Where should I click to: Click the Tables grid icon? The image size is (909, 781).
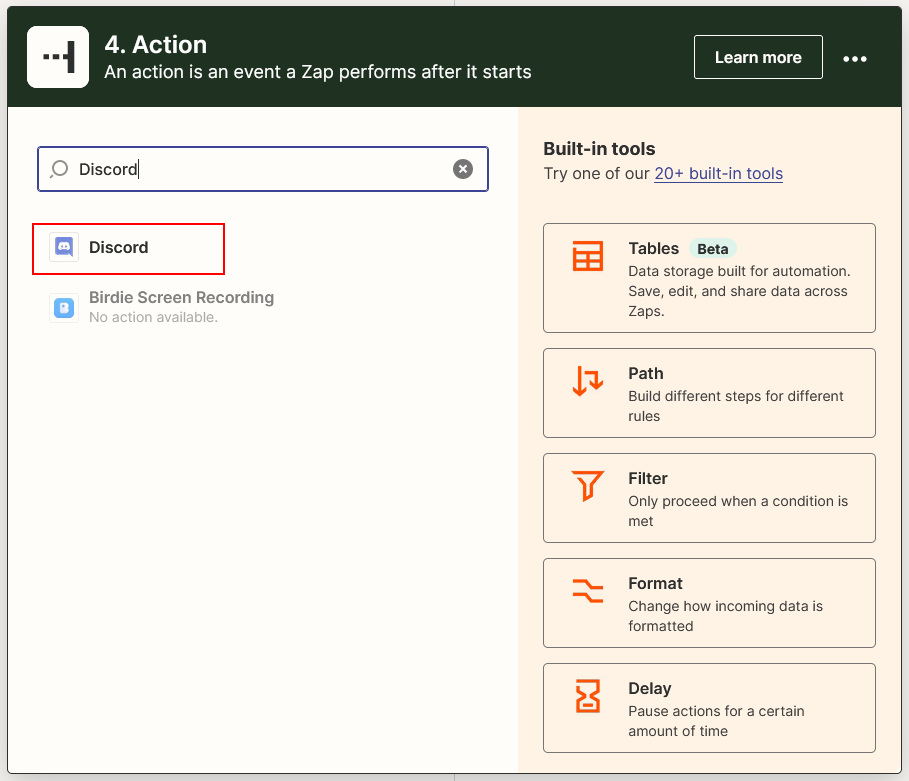[x=588, y=256]
